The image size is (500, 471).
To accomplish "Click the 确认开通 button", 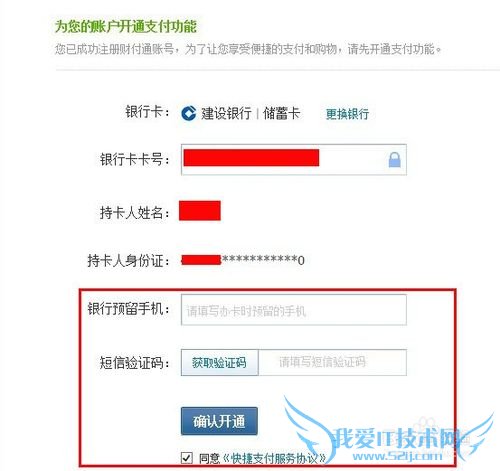I will tap(219, 421).
